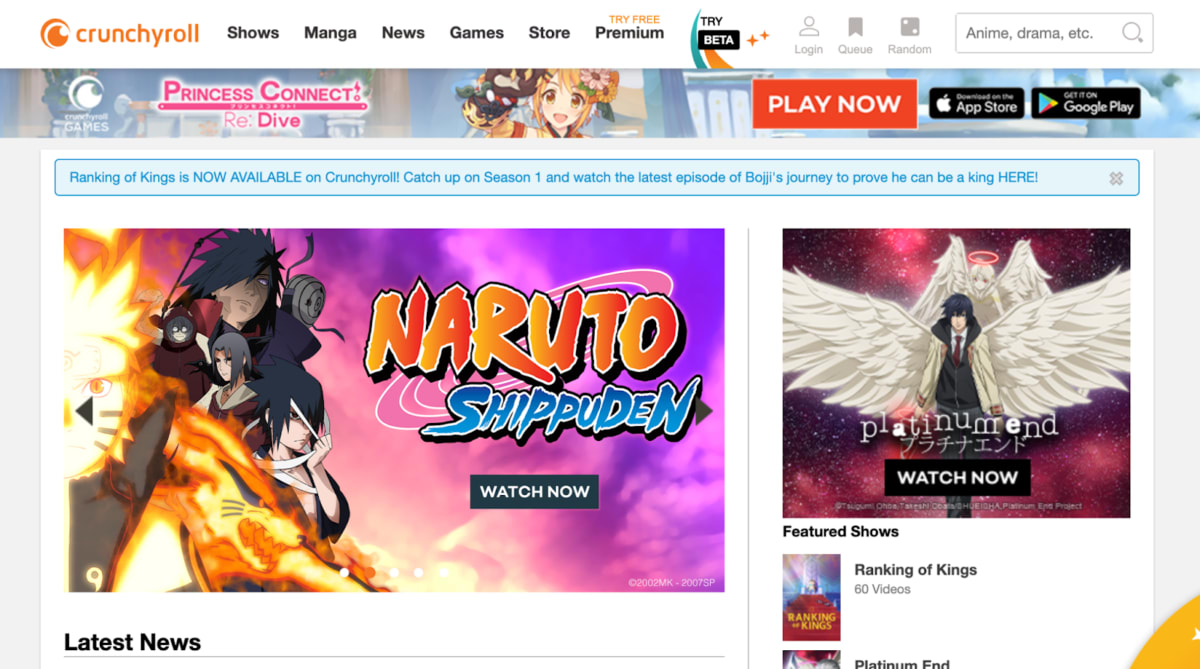
Task: Open the Try Free Premium menu item
Action: [x=629, y=28]
